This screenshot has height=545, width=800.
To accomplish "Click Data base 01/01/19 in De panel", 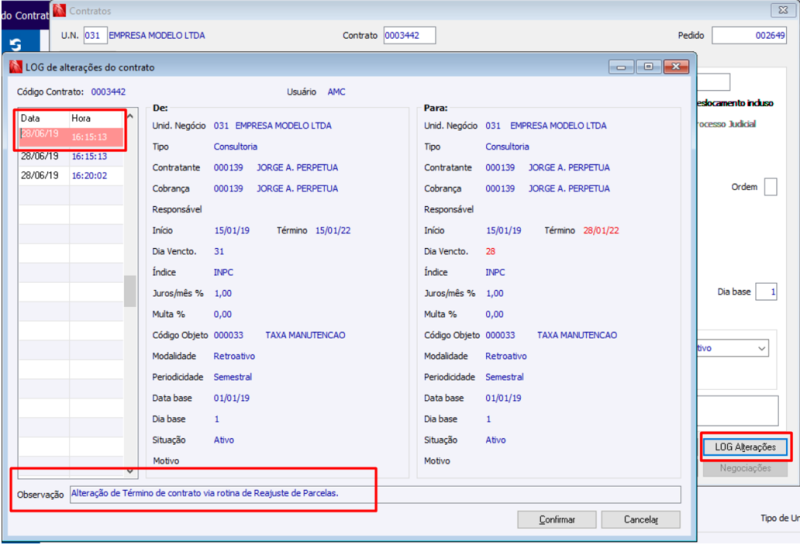I will point(232,398).
